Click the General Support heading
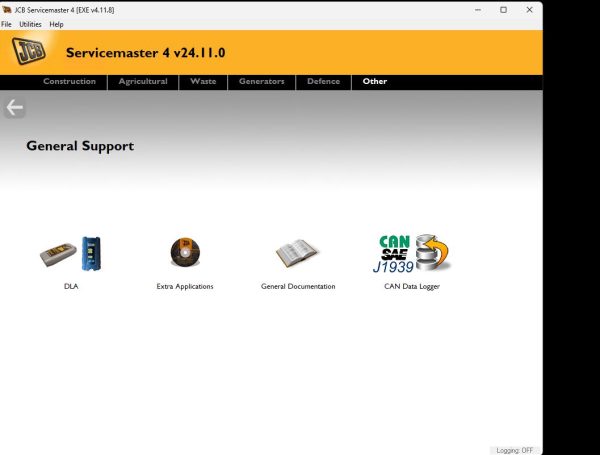Image resolution: width=600 pixels, height=455 pixels. pyautogui.click(x=80, y=146)
